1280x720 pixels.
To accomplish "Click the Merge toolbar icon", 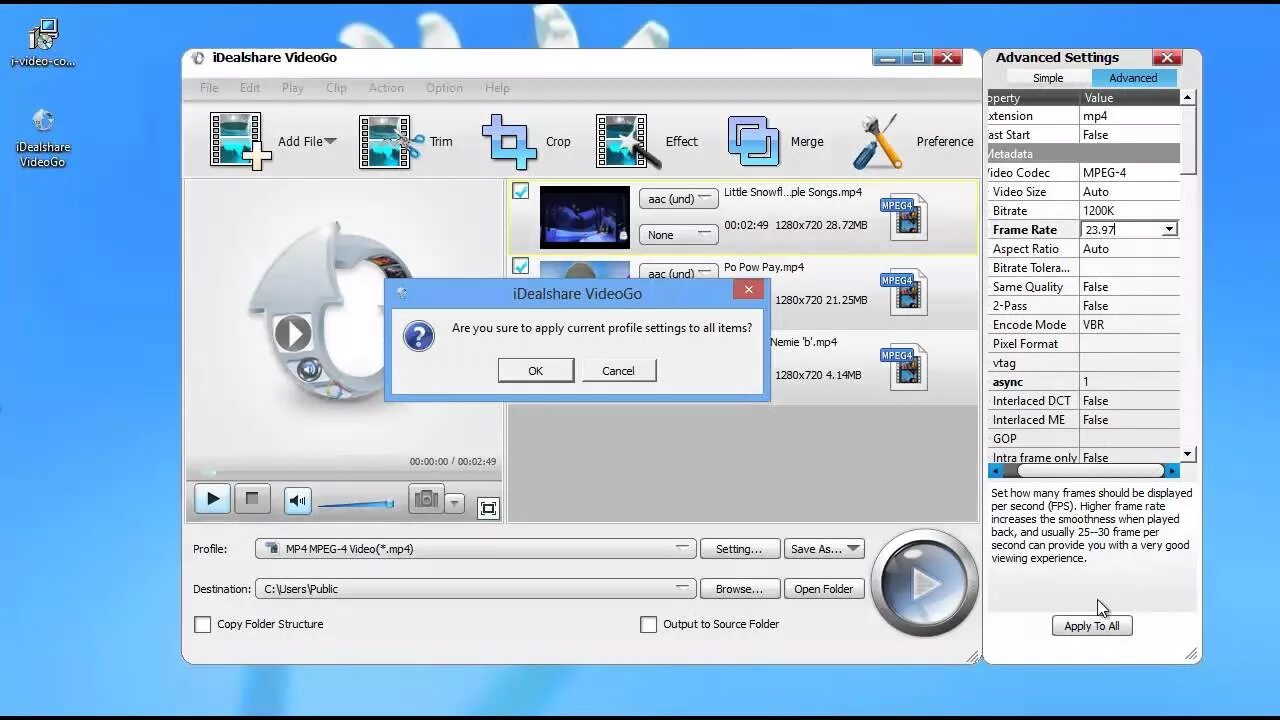I will click(753, 141).
